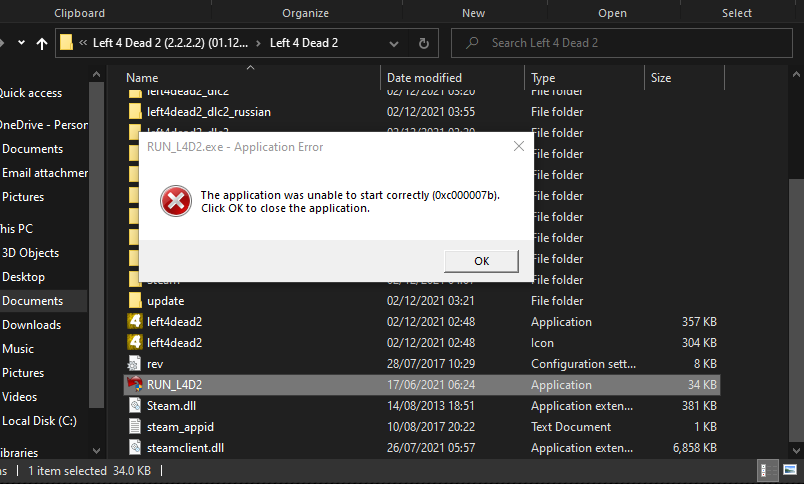Open address bar history dropdown
Viewport: 804px width, 484px height.
pos(394,44)
